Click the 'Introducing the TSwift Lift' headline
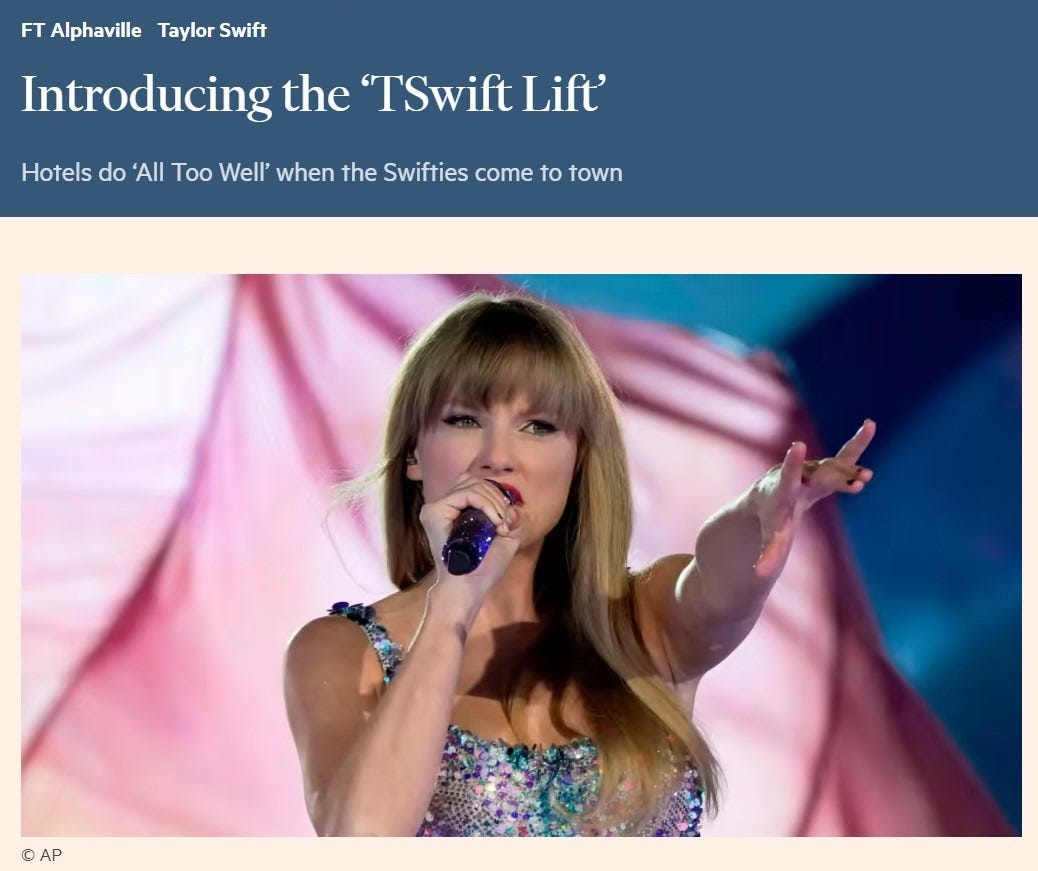 point(314,95)
